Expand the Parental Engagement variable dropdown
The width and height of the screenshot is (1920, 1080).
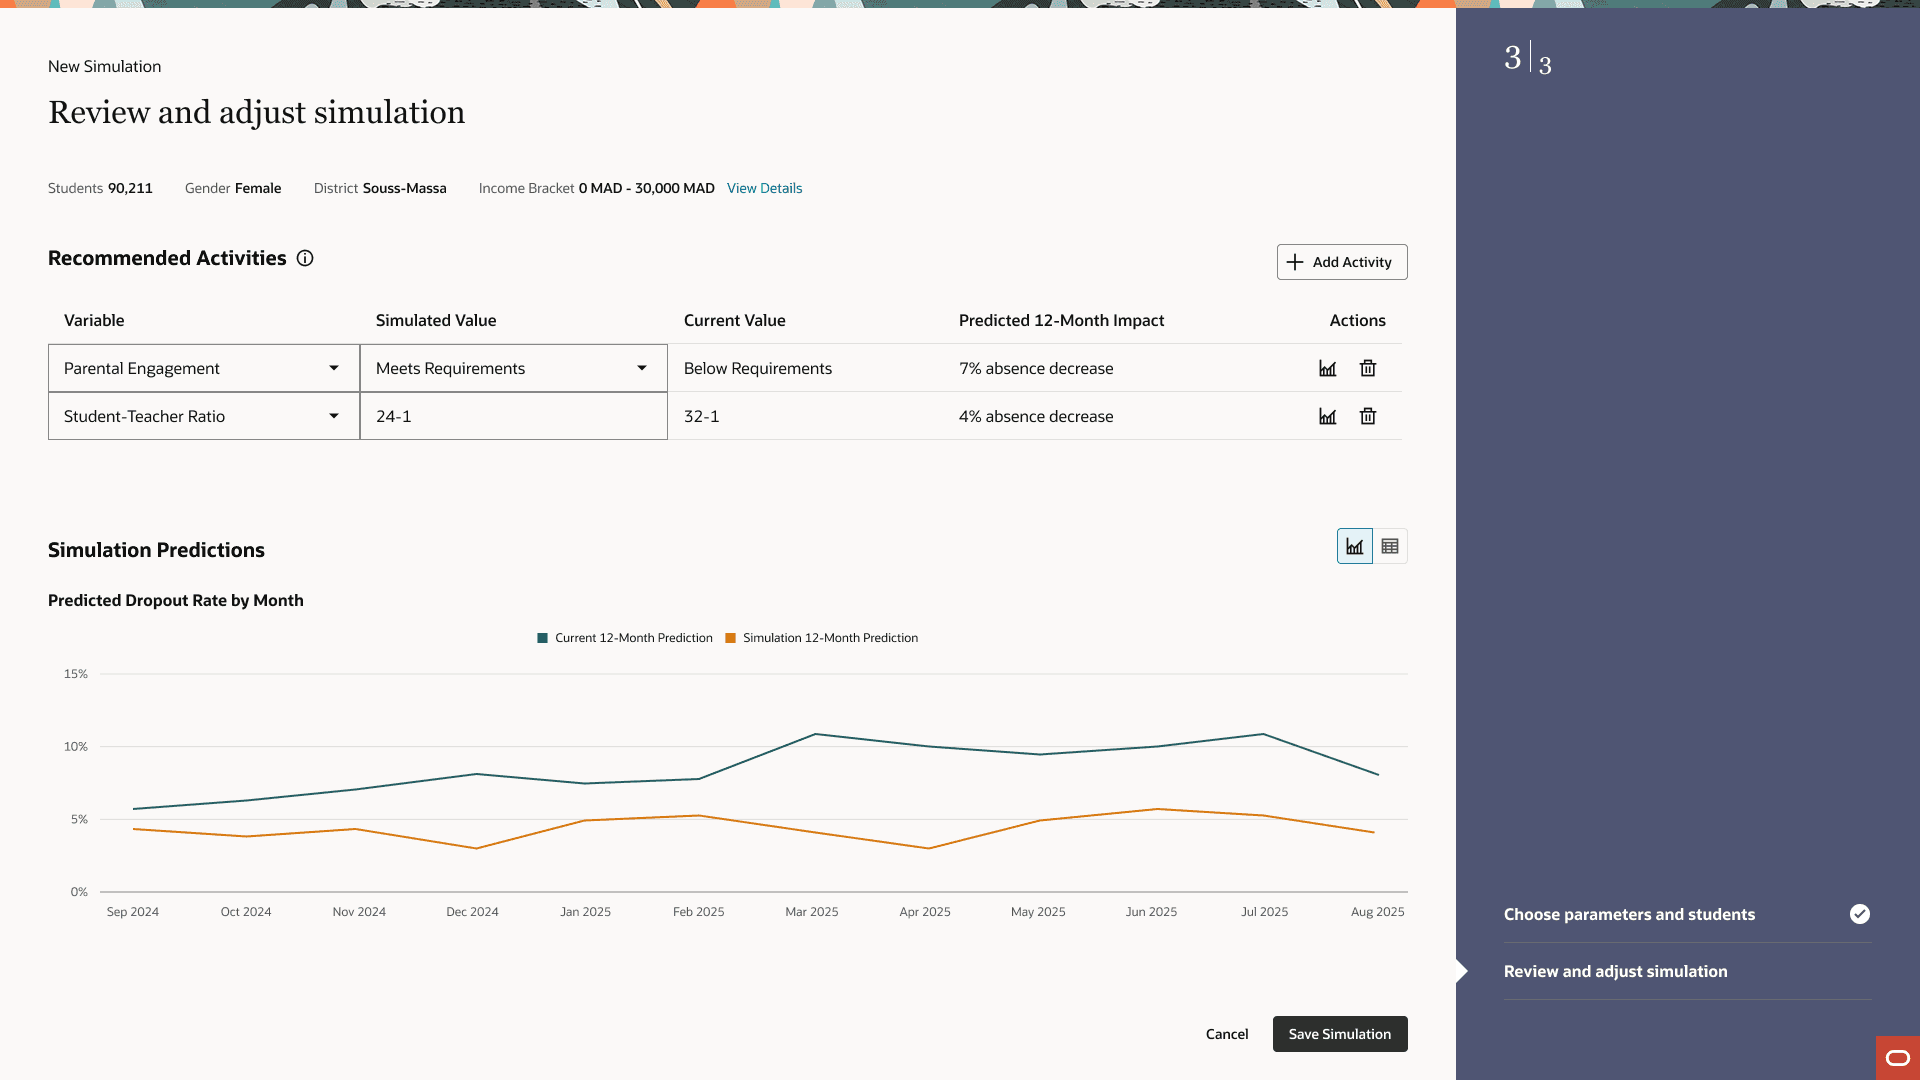334,368
